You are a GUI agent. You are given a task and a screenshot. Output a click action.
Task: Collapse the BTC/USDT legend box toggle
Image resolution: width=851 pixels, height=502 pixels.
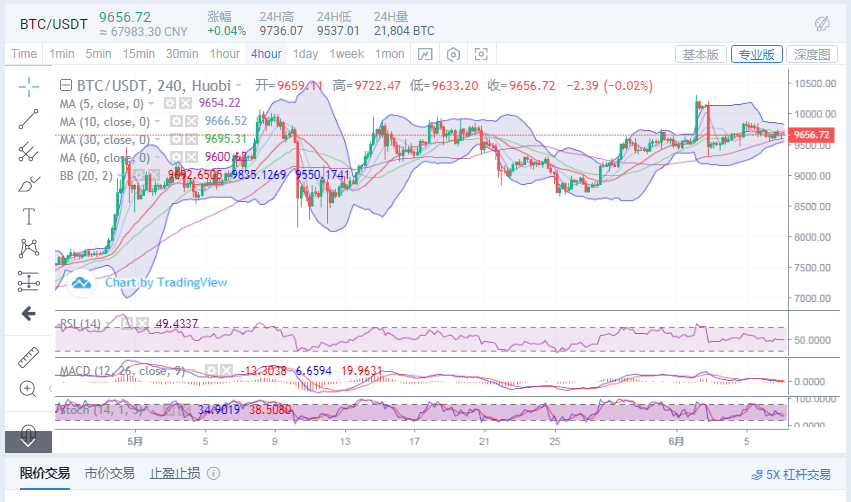tap(66, 85)
